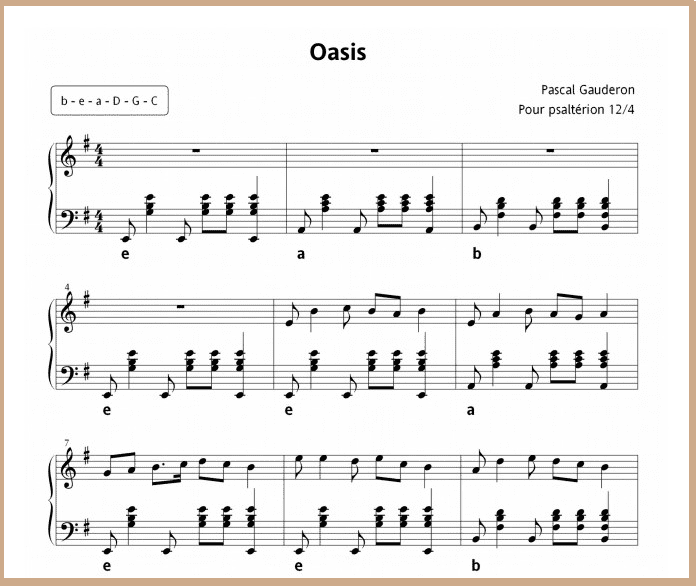Click the whole rest in measure one
The image size is (696, 586).
pyautogui.click(x=196, y=151)
